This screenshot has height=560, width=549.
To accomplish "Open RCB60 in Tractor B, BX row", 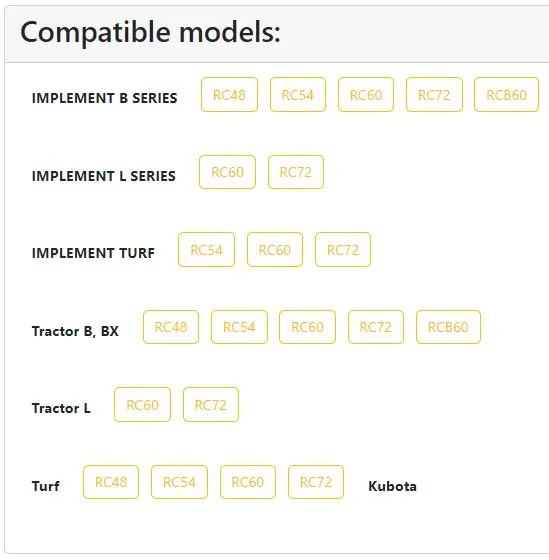I will 448,327.
